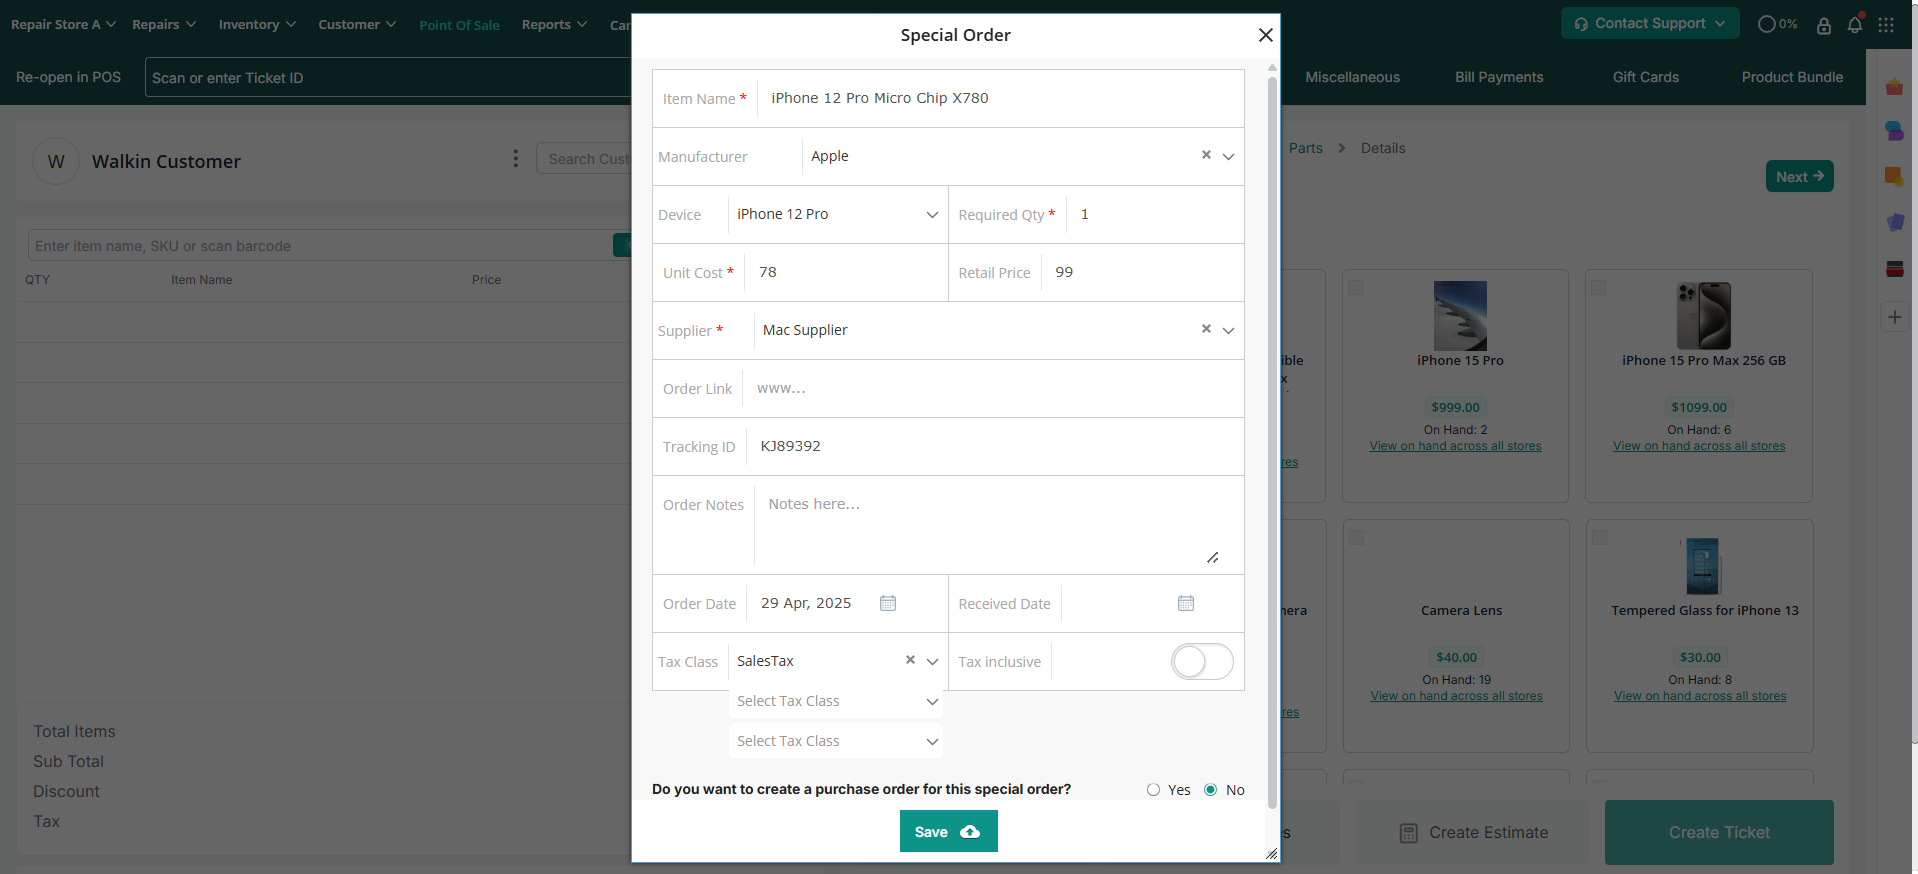1918x874 pixels.
Task: Check the iPhone 15 Pro Max 256 GB checkbox
Action: (1599, 287)
